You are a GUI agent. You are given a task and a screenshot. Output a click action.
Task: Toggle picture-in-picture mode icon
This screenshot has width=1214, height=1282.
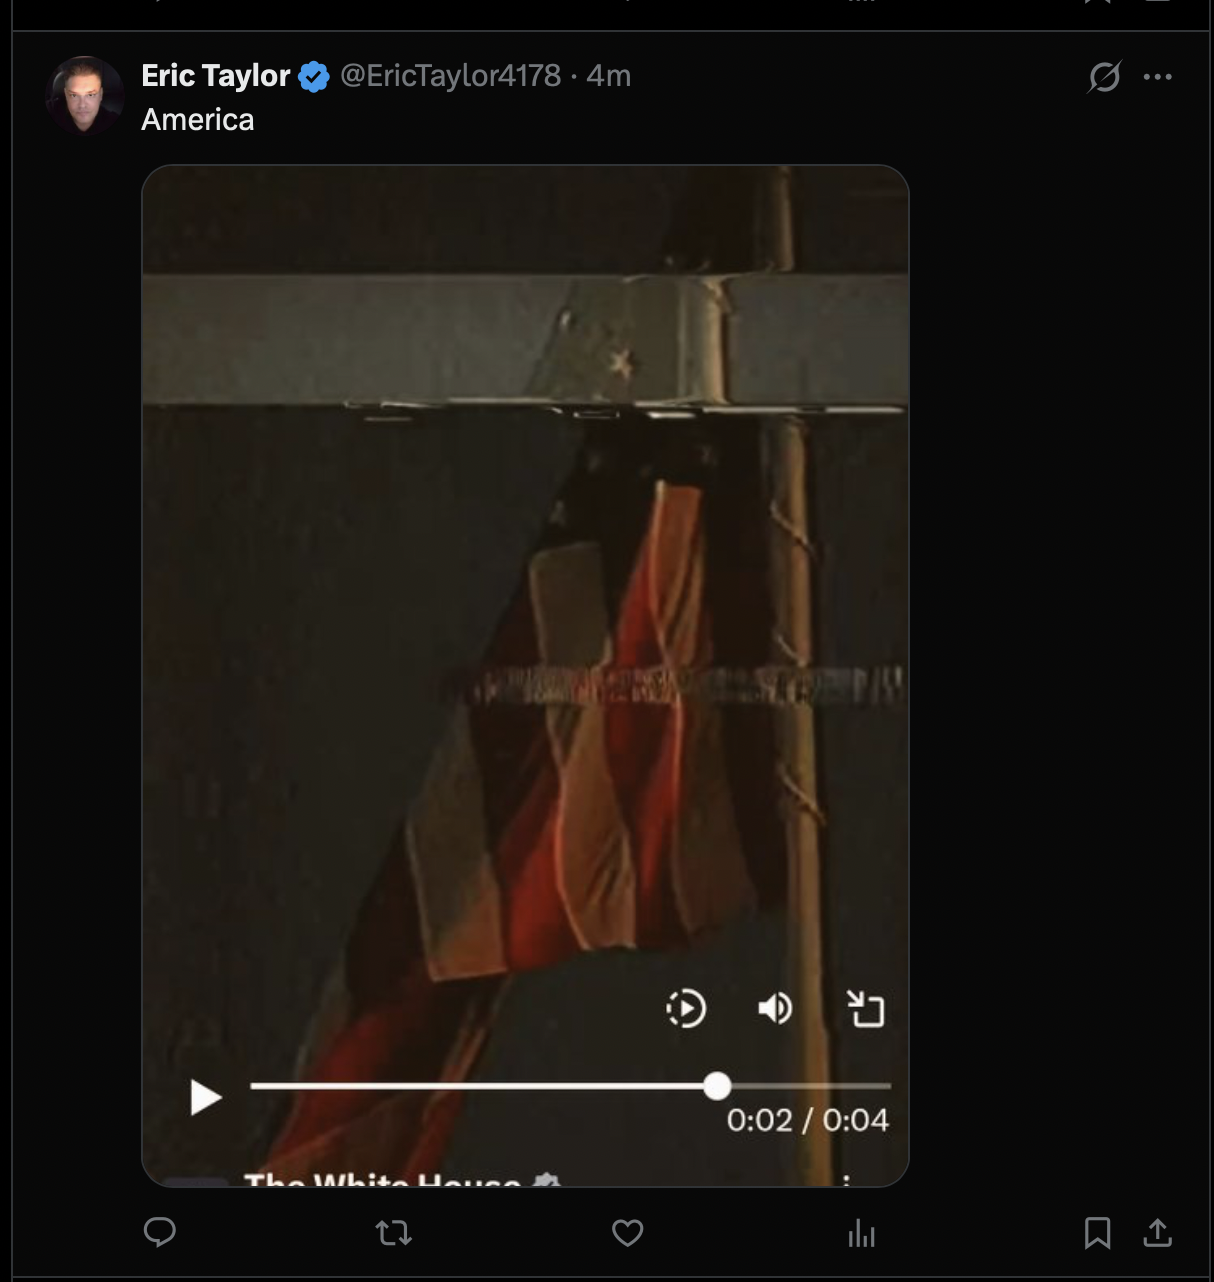[x=866, y=1008]
